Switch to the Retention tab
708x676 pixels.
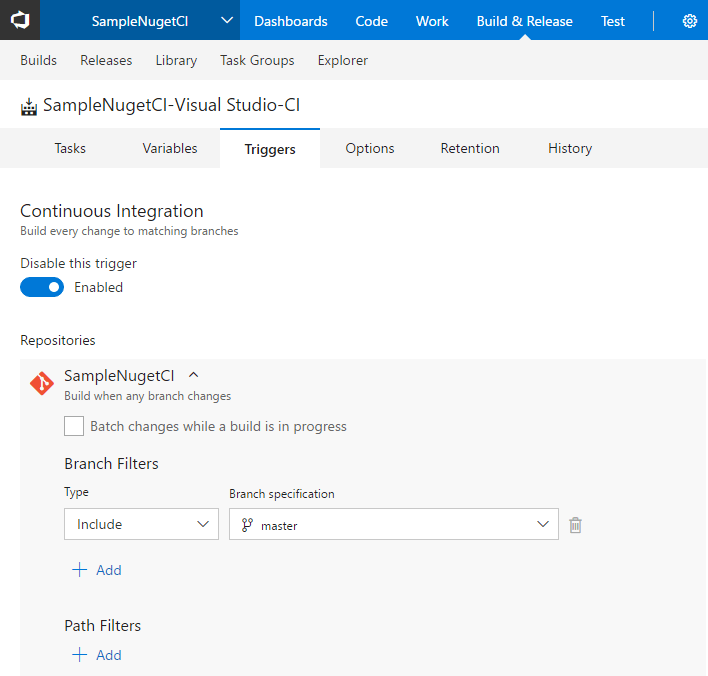pyautogui.click(x=470, y=148)
